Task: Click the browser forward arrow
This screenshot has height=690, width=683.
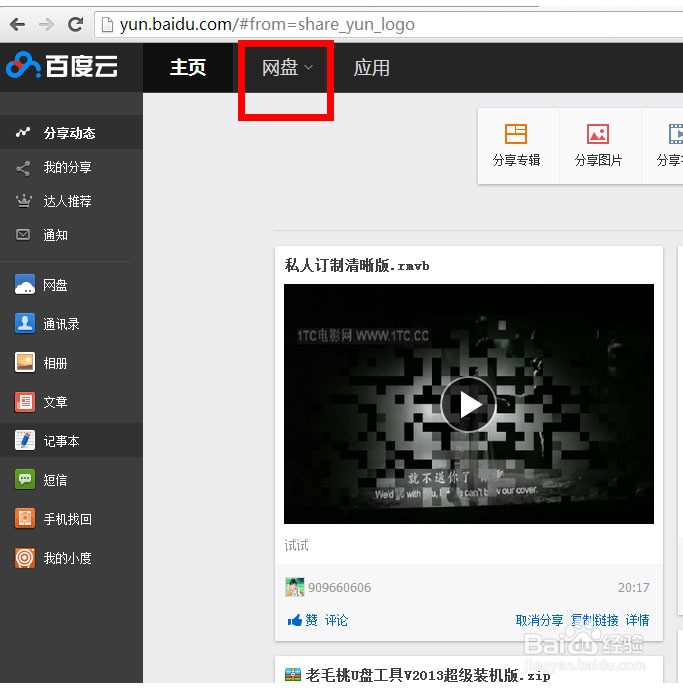Action: [x=46, y=24]
